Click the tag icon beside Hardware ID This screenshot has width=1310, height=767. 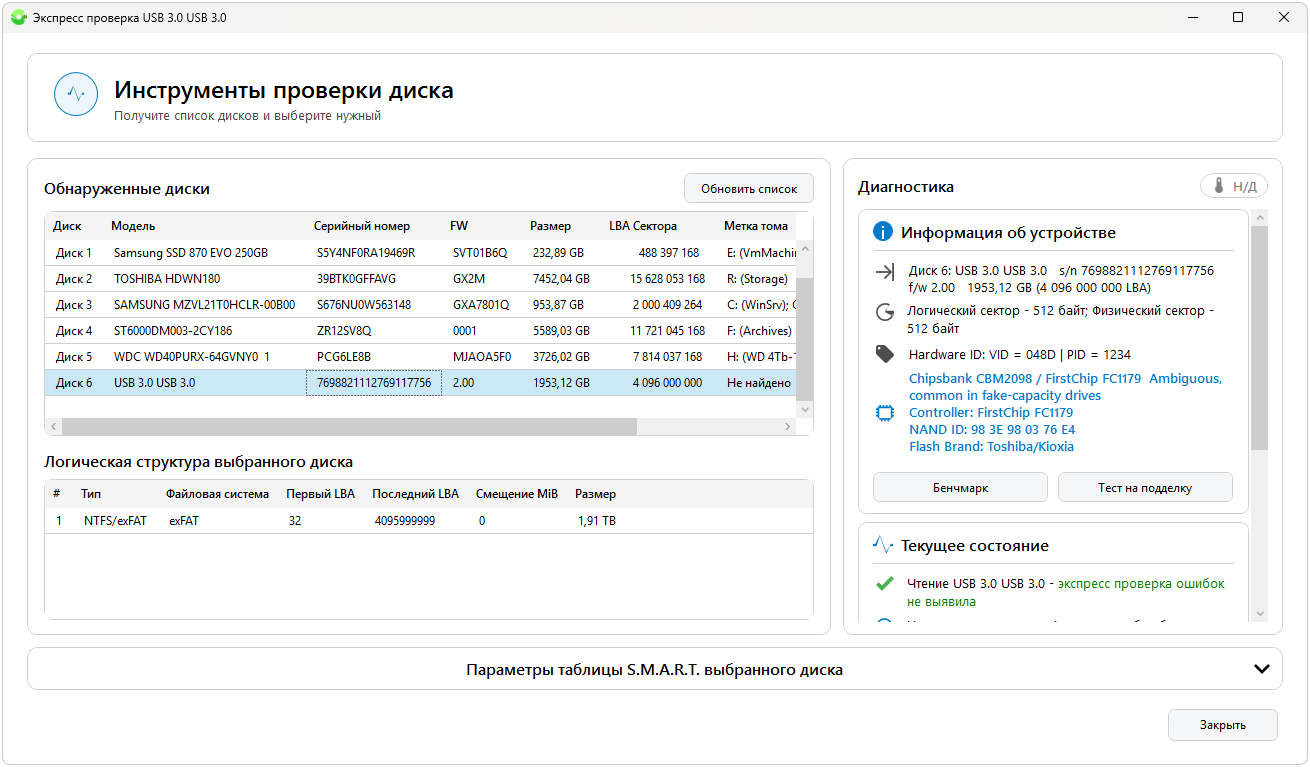[x=884, y=354]
